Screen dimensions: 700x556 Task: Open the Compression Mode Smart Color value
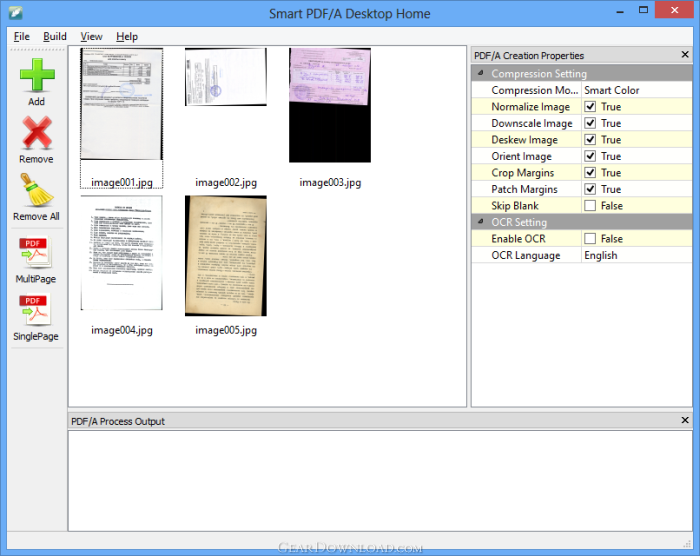637,90
